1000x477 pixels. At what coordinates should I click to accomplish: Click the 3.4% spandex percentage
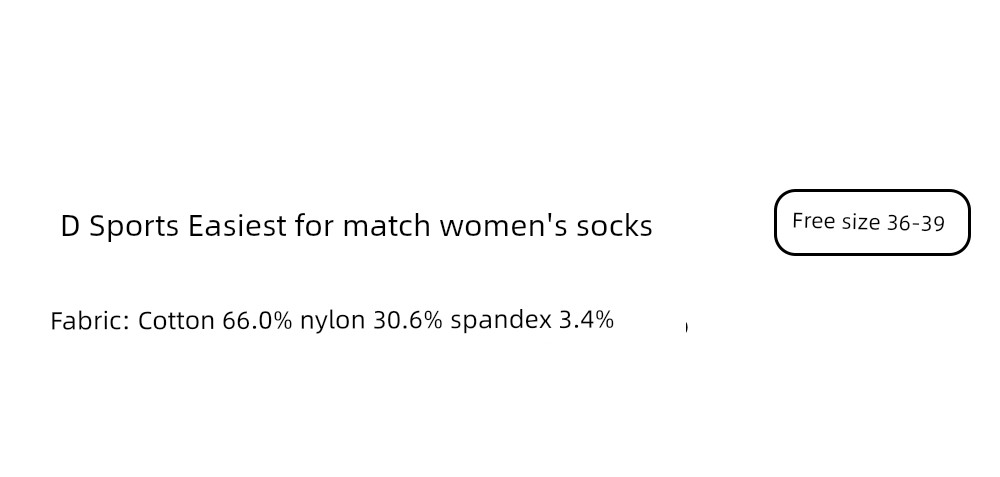586,320
